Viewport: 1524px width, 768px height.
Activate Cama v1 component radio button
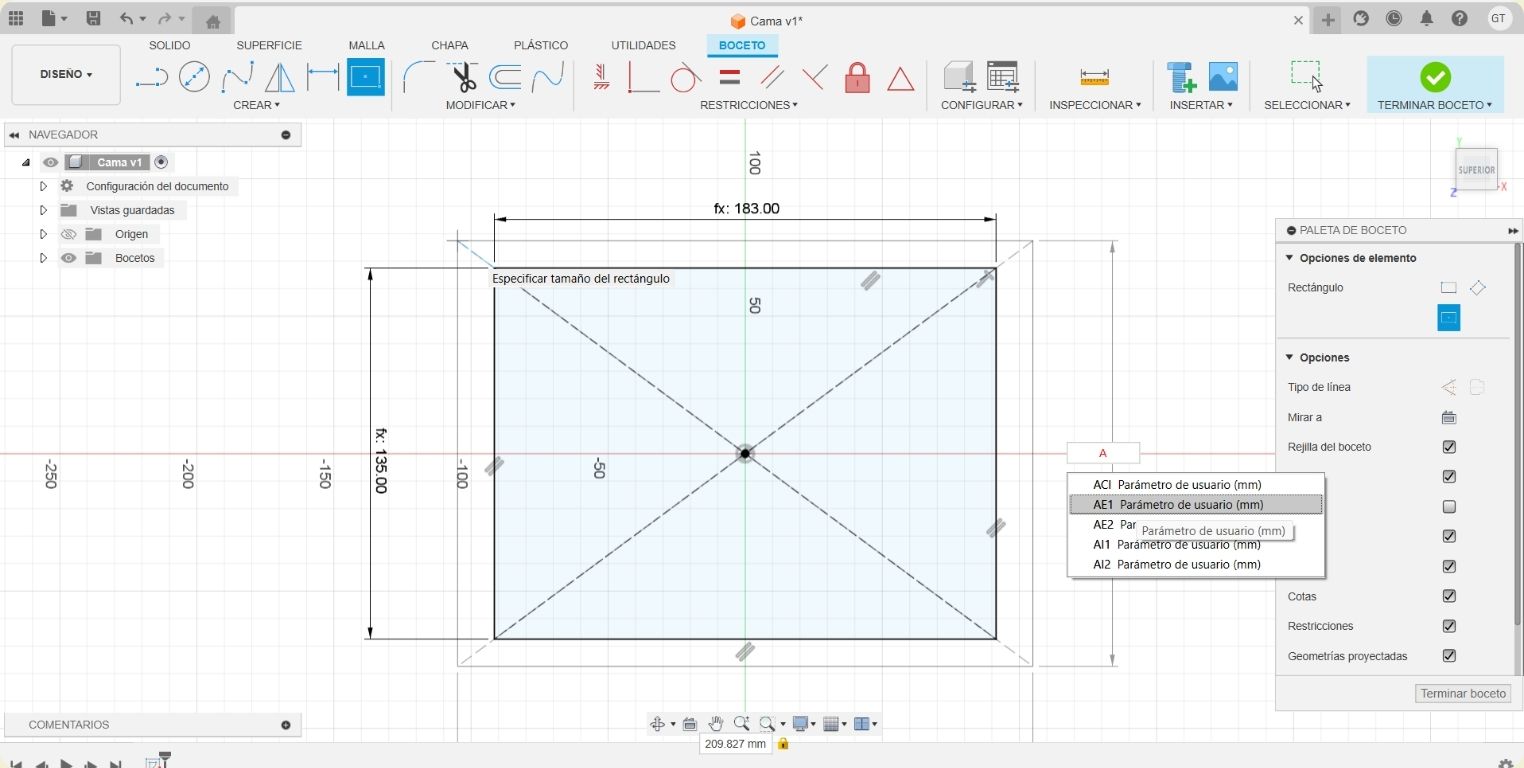(161, 162)
